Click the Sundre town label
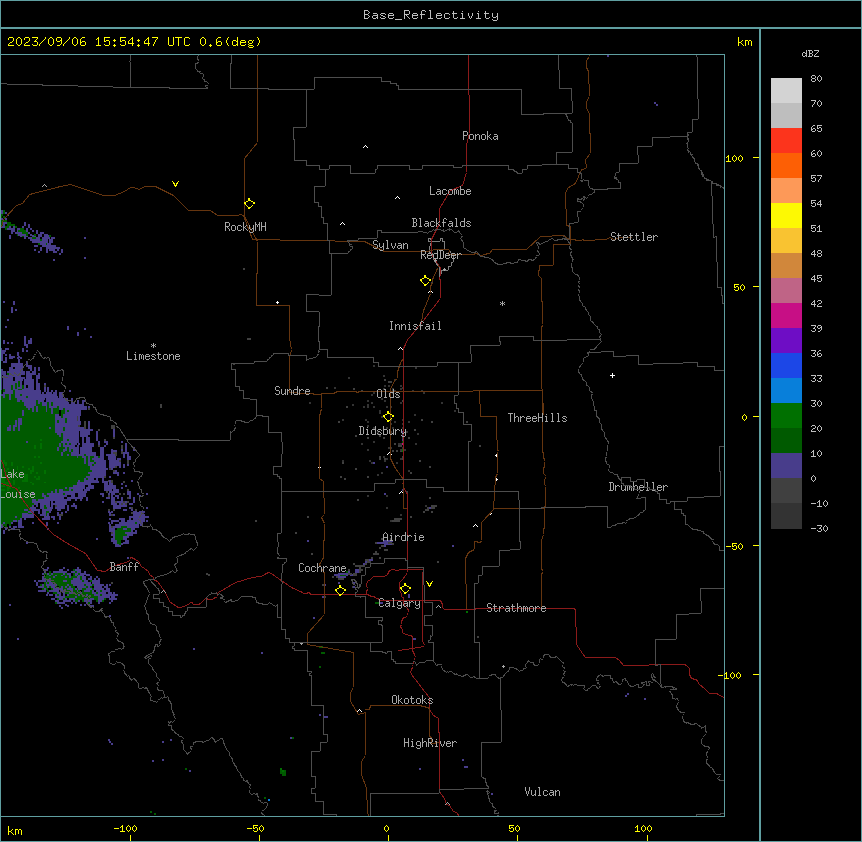 point(292,391)
